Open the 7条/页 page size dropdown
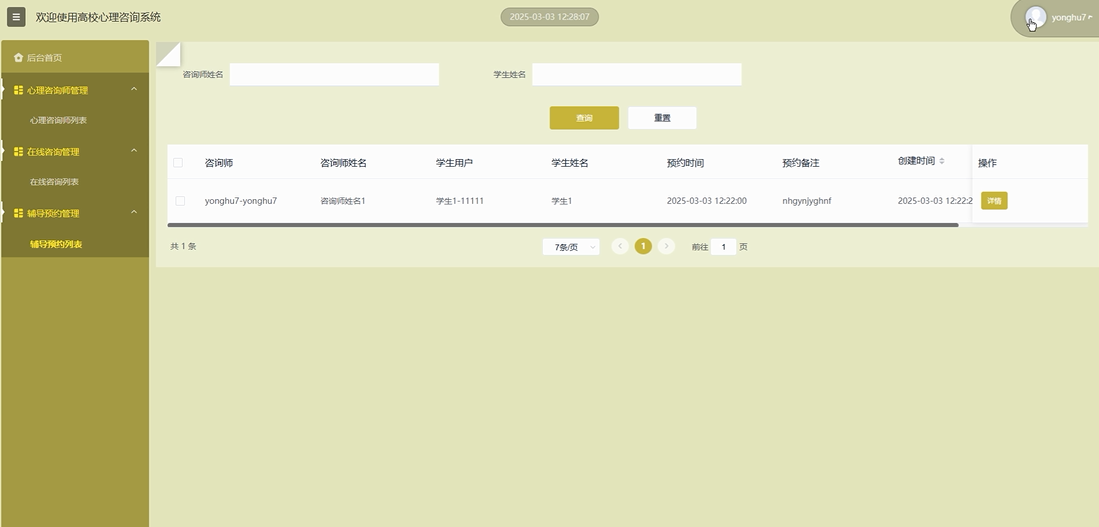This screenshot has width=1099, height=527. pyautogui.click(x=571, y=247)
